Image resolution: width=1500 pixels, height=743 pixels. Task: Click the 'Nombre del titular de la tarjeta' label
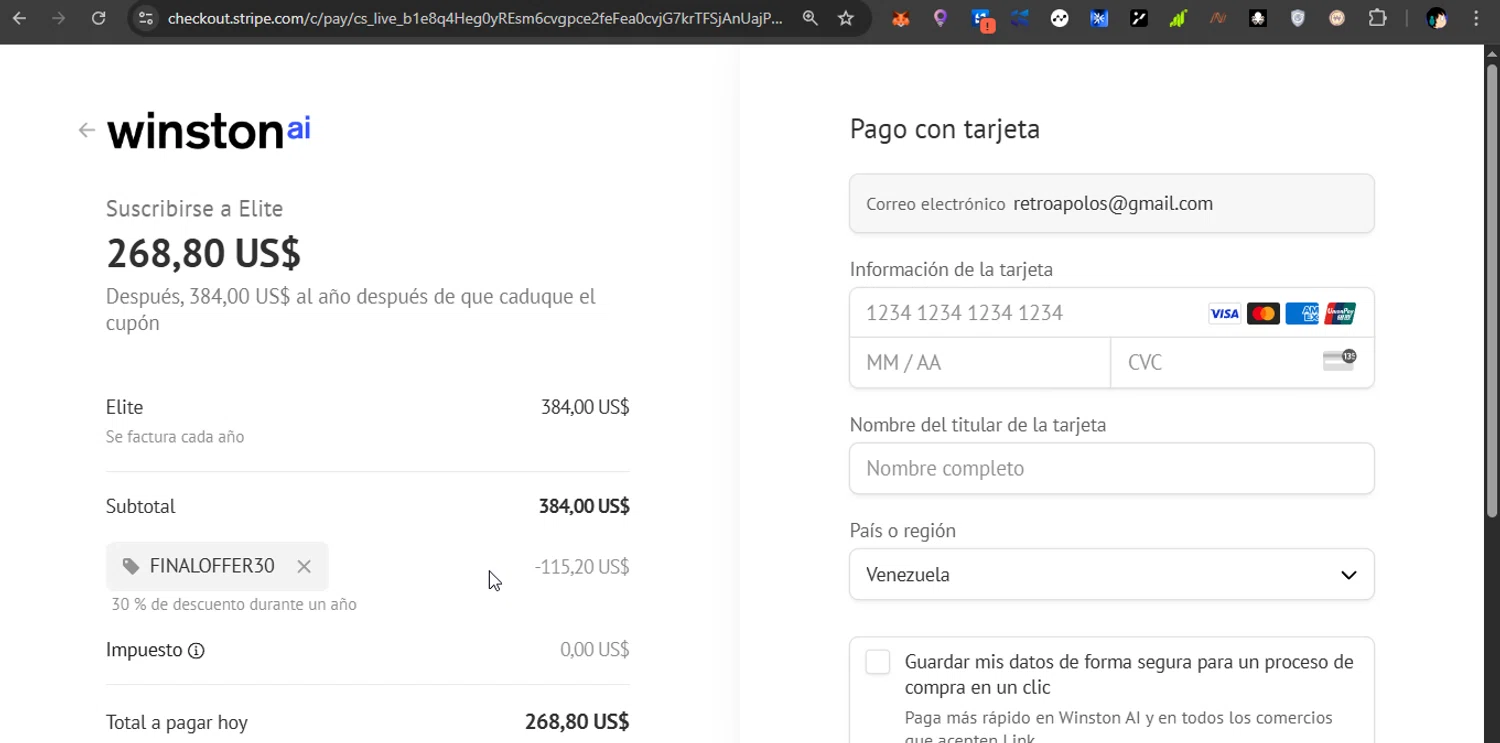(978, 425)
